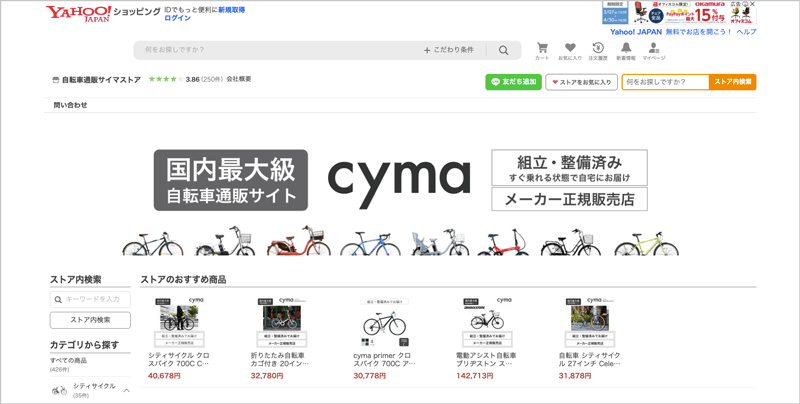Click cyma primer クロスバイク title text
800x404 pixels.
point(385,360)
